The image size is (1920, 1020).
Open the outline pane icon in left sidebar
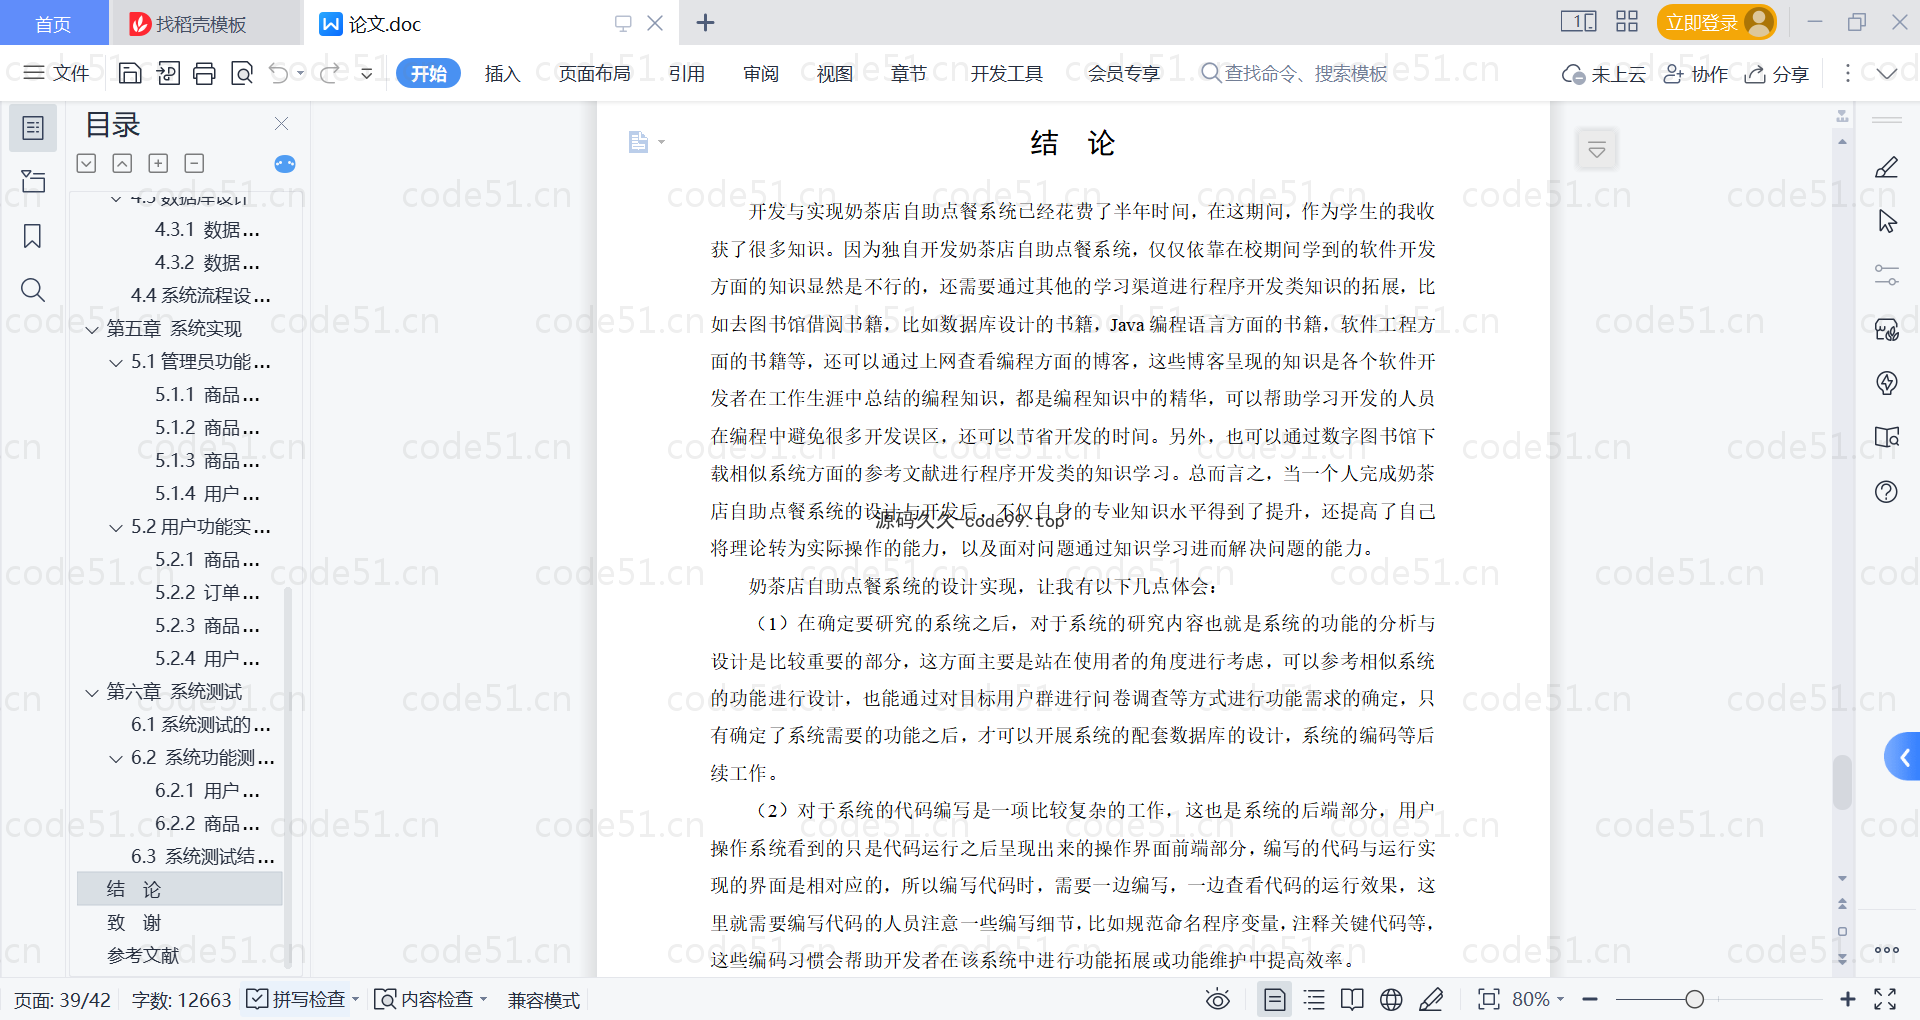(33, 128)
